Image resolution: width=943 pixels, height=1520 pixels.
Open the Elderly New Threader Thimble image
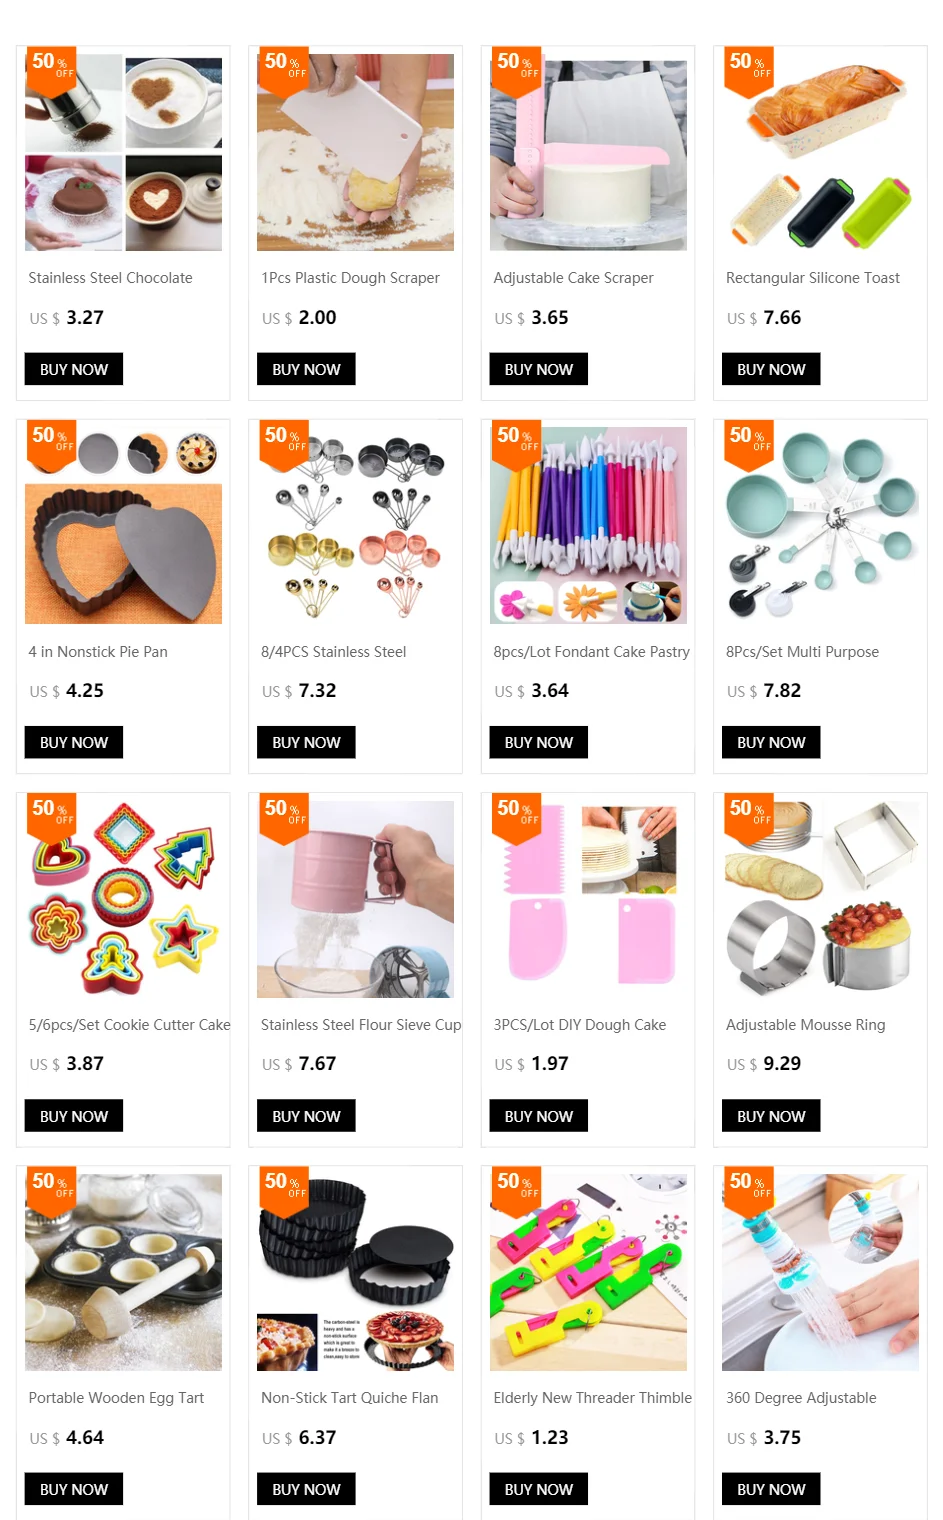point(588,1272)
